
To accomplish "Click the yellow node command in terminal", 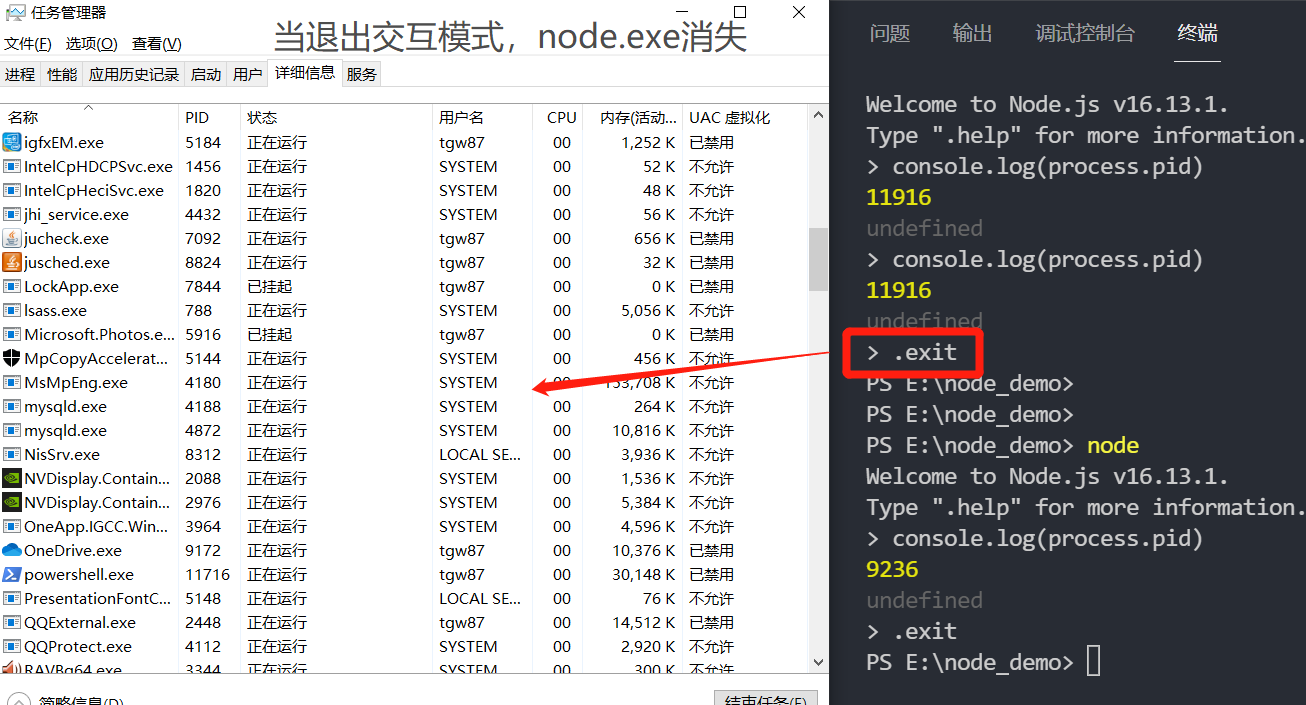I will pos(1113,445).
